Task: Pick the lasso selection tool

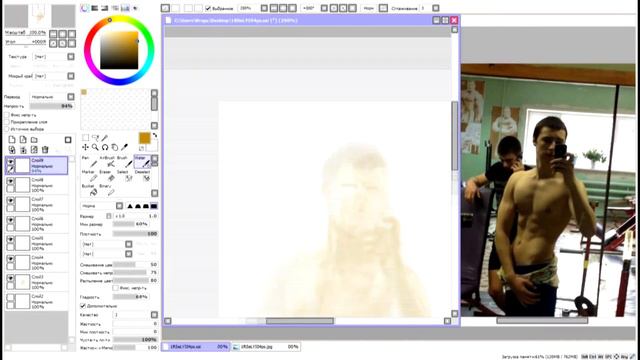Action: click(x=95, y=138)
